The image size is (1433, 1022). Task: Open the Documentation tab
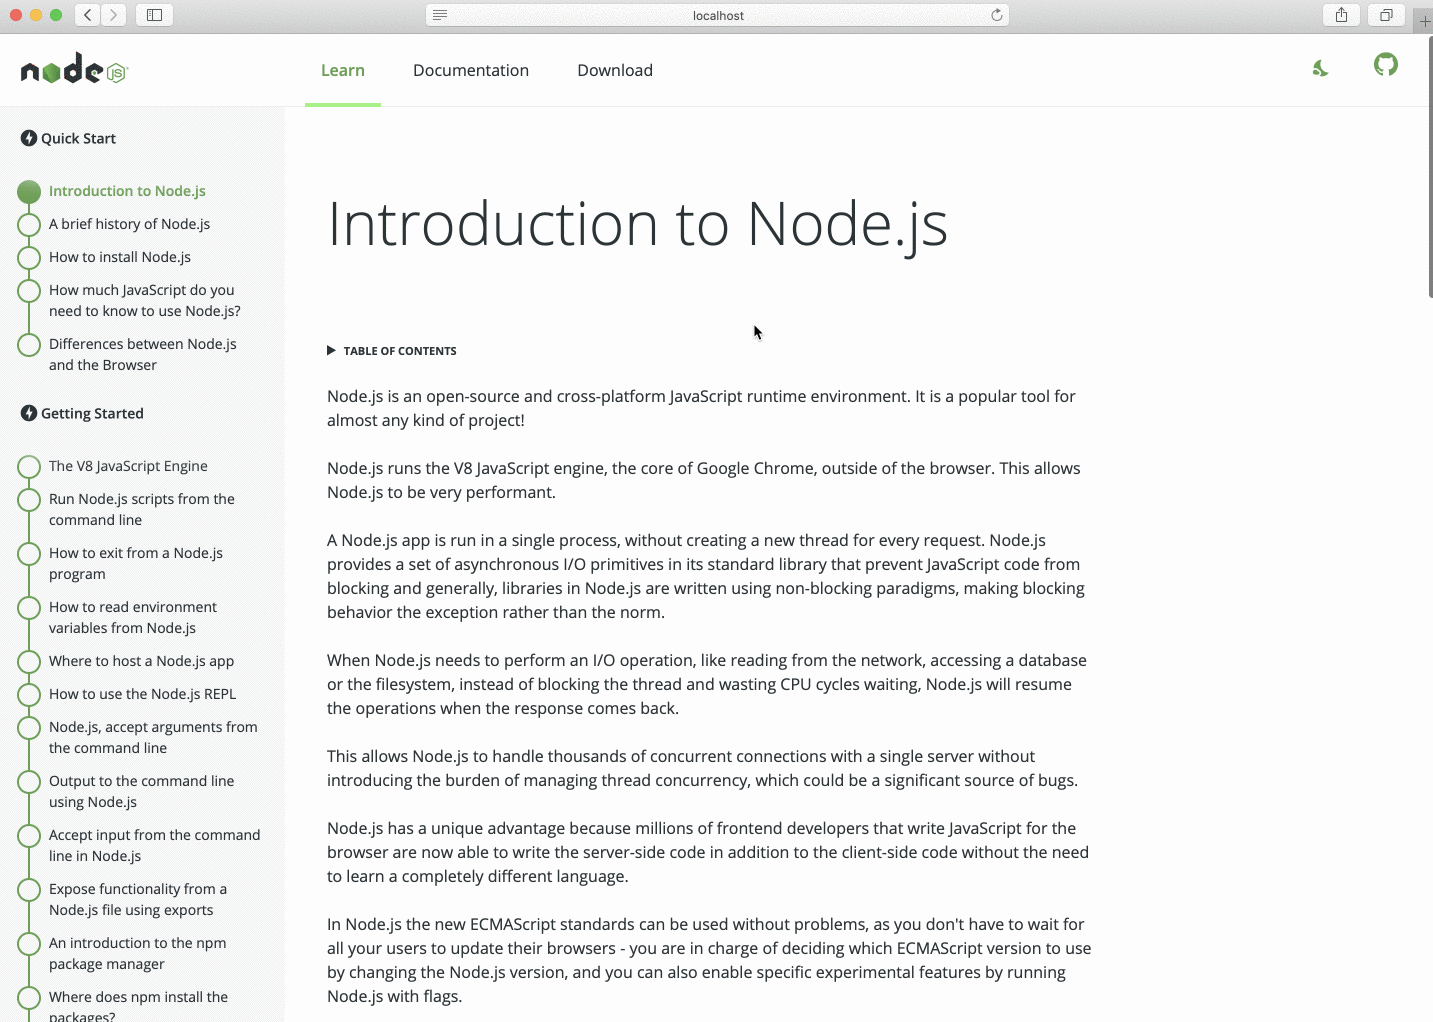coord(471,70)
